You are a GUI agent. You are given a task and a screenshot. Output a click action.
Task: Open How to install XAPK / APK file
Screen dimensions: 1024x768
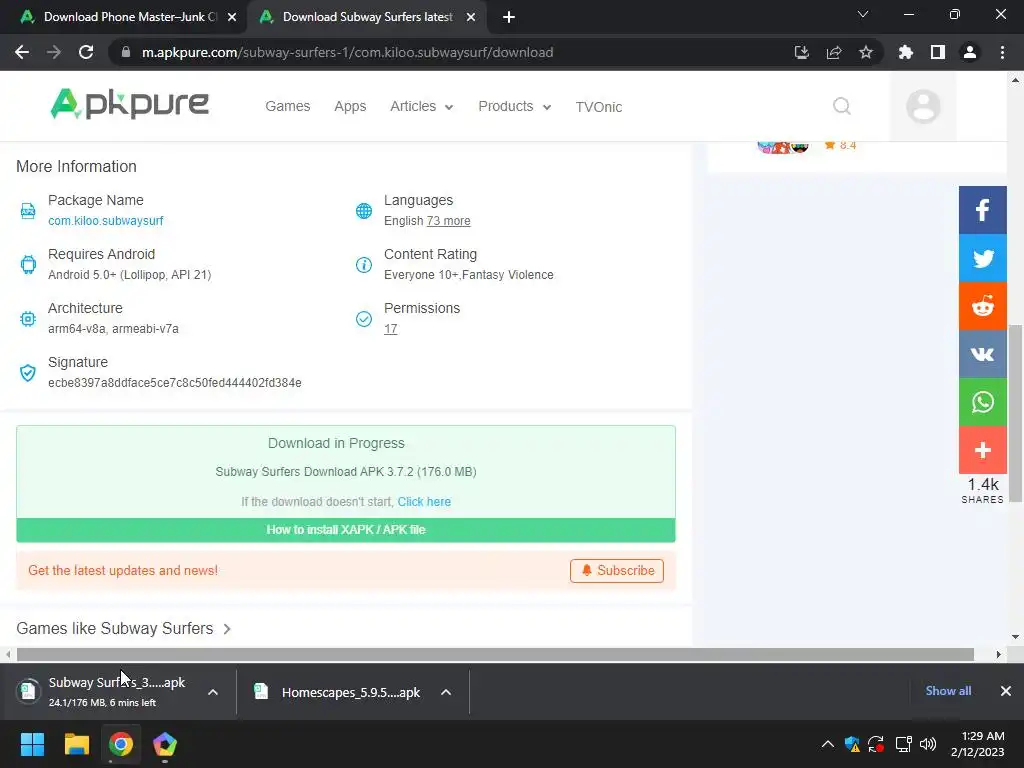tap(346, 530)
